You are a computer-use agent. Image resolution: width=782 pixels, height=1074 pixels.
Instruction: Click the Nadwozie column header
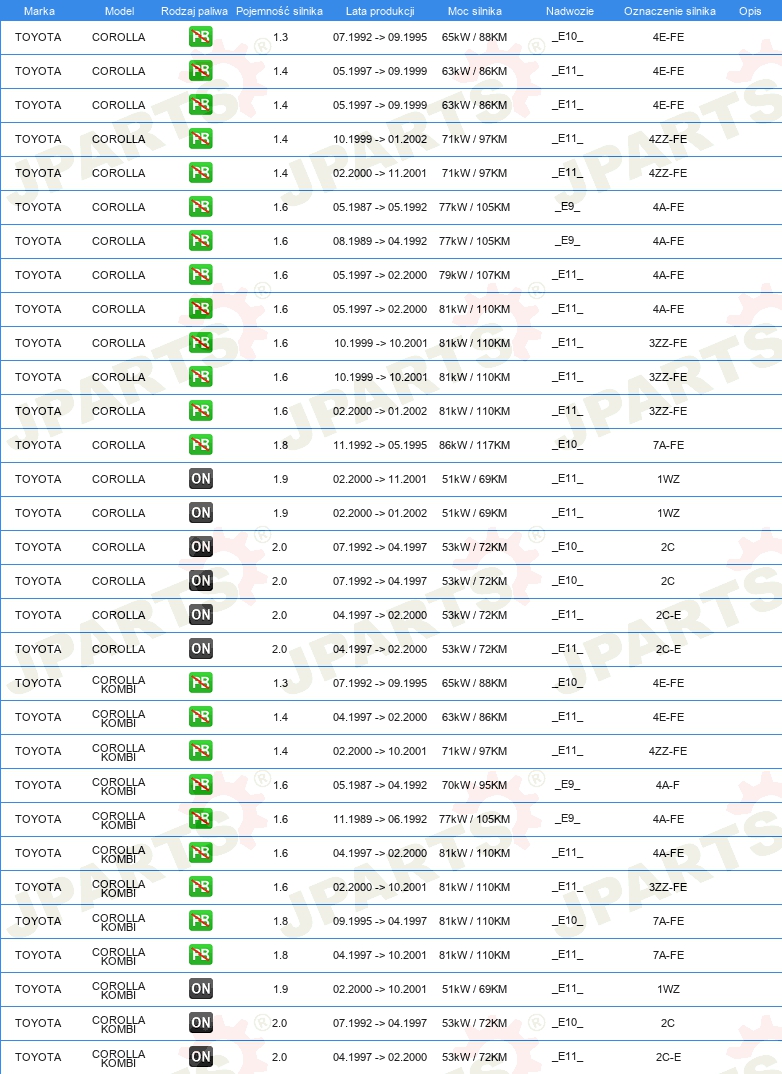click(570, 11)
